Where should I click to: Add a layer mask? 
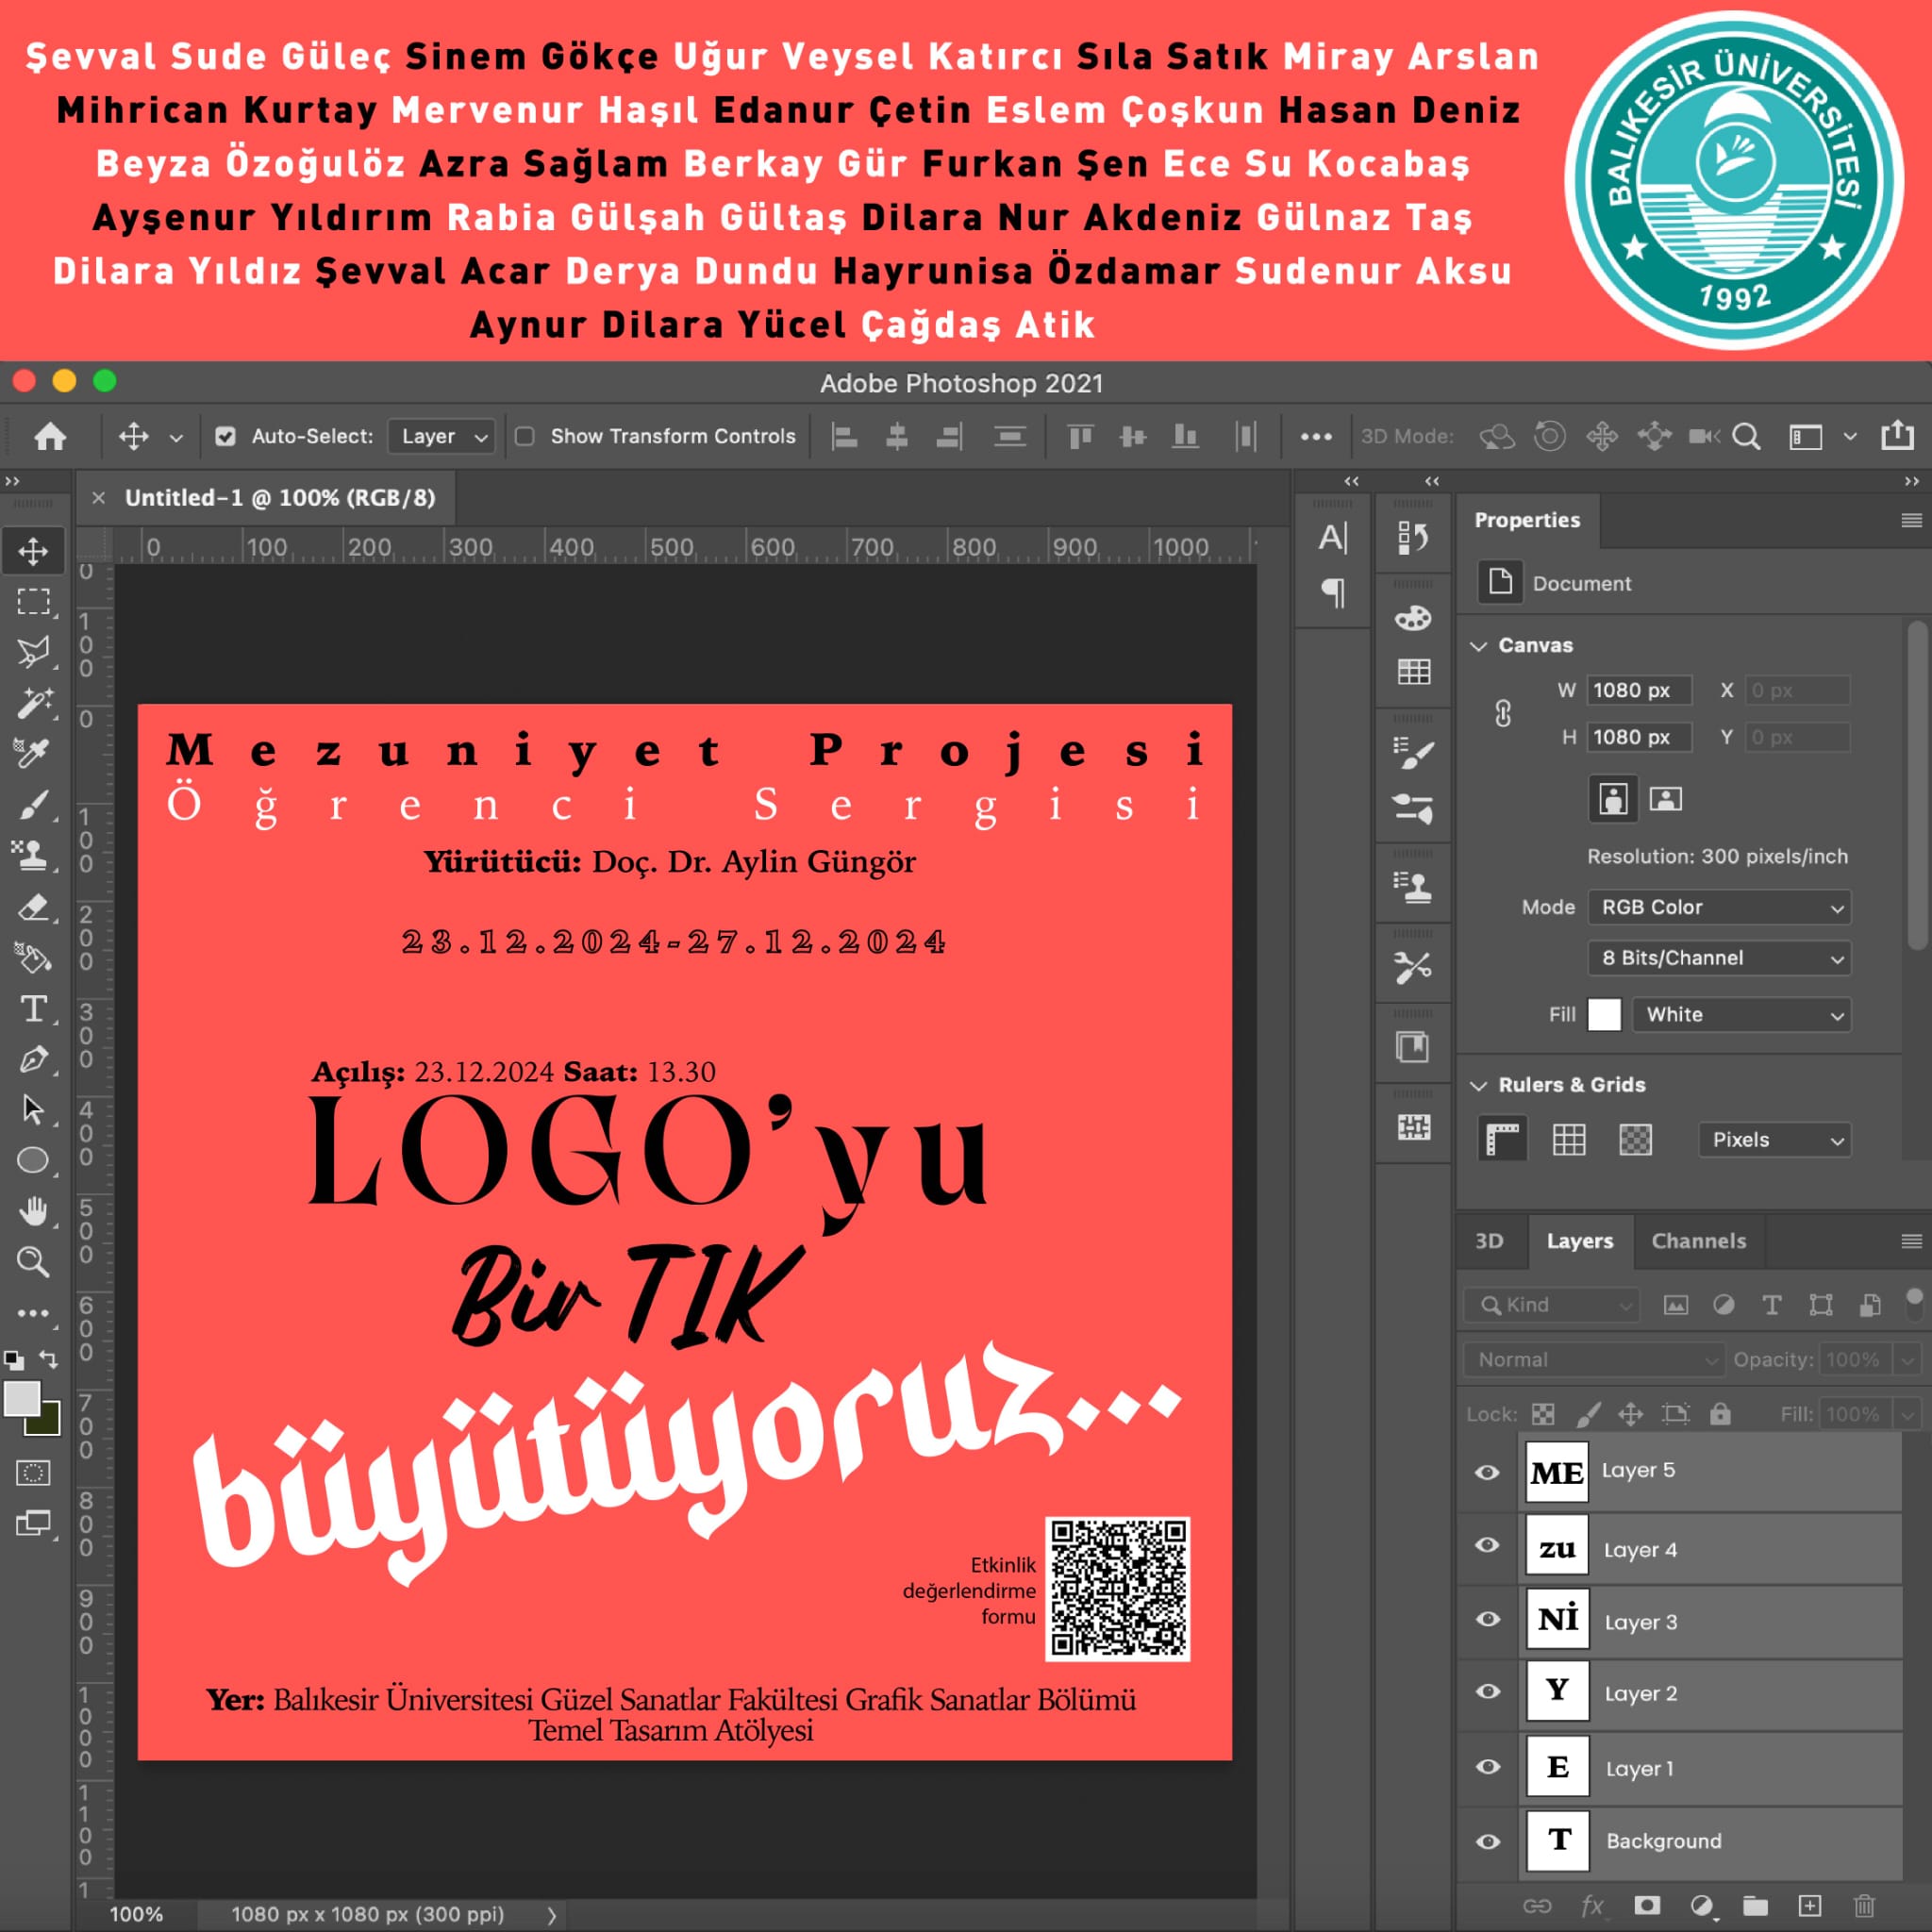(1647, 1905)
